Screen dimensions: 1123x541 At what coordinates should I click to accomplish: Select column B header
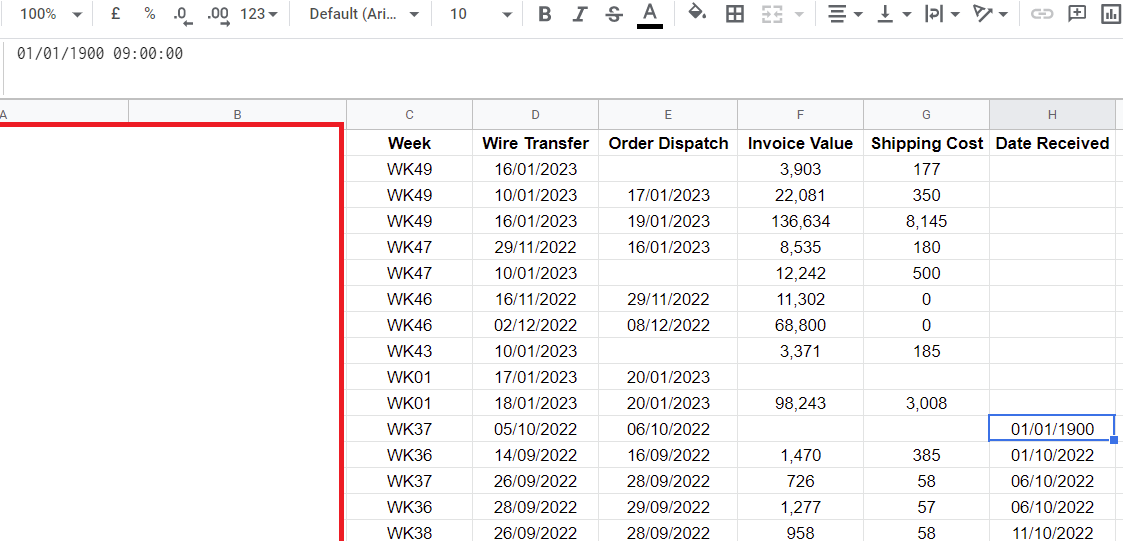pos(237,115)
